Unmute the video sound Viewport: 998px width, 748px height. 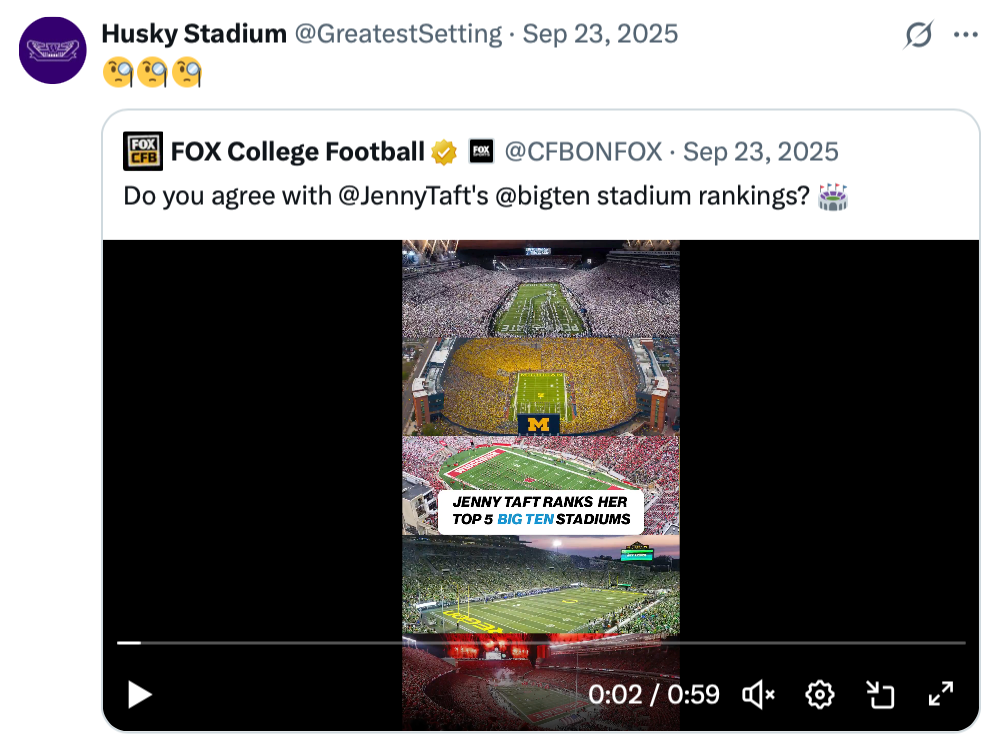759,694
